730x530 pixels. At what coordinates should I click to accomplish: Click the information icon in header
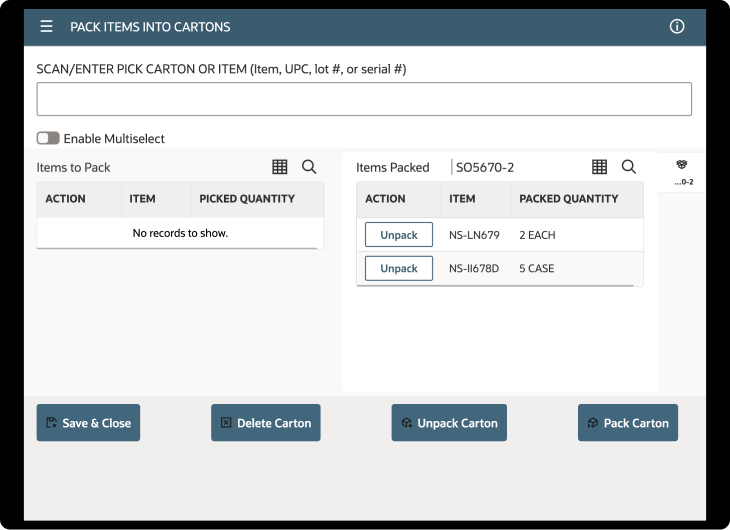[677, 27]
